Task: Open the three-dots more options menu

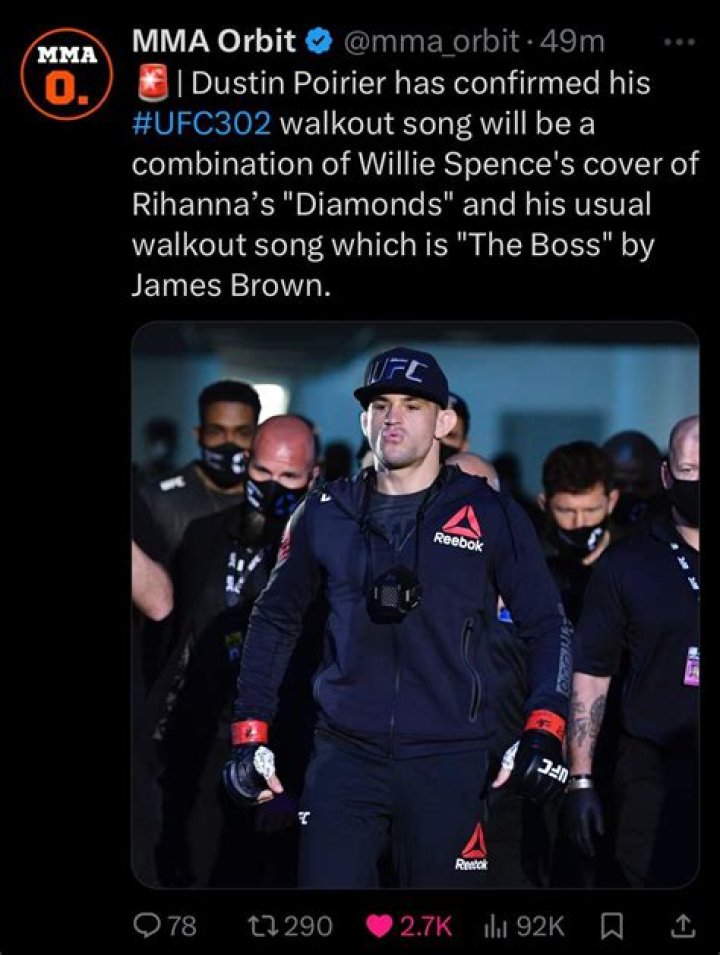Action: point(679,42)
